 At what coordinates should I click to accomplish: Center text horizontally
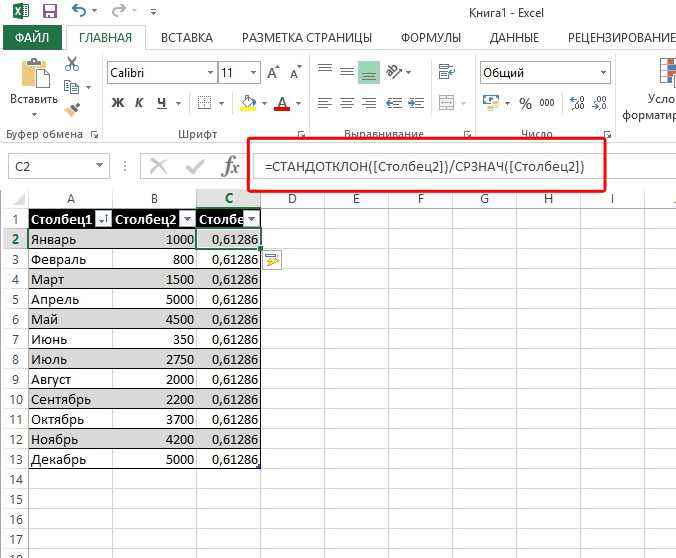click(347, 103)
